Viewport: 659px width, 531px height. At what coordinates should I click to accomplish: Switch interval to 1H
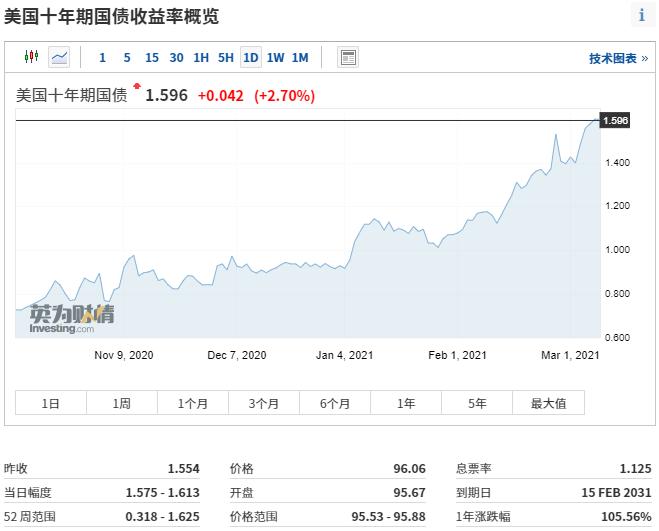click(x=201, y=57)
